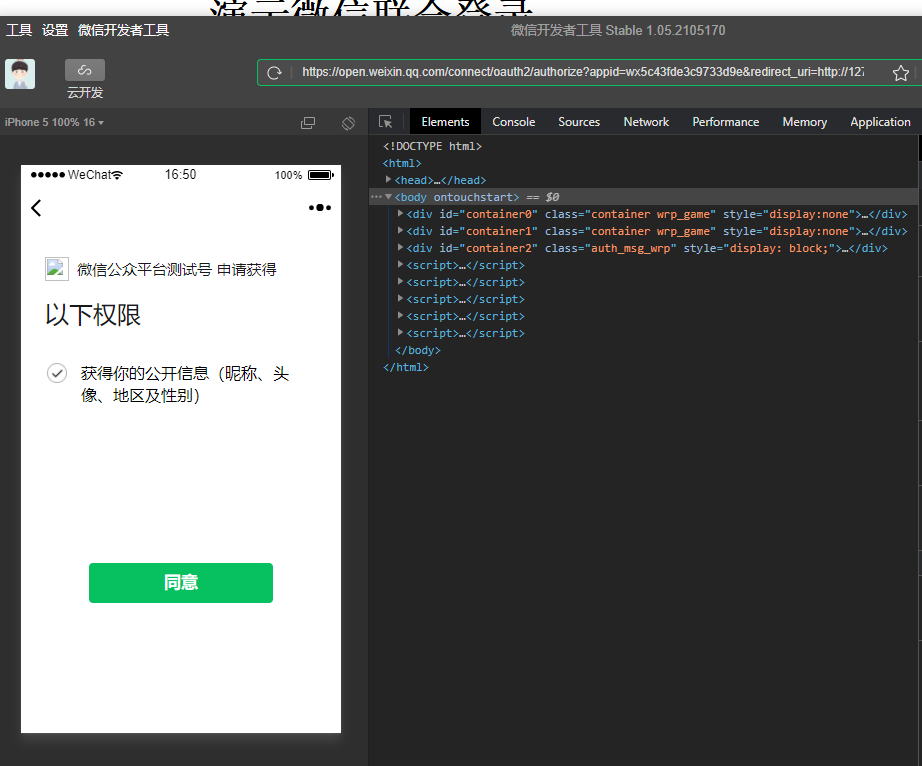Toggle the public info permission checkmark
This screenshot has width=922, height=766.
click(x=57, y=373)
